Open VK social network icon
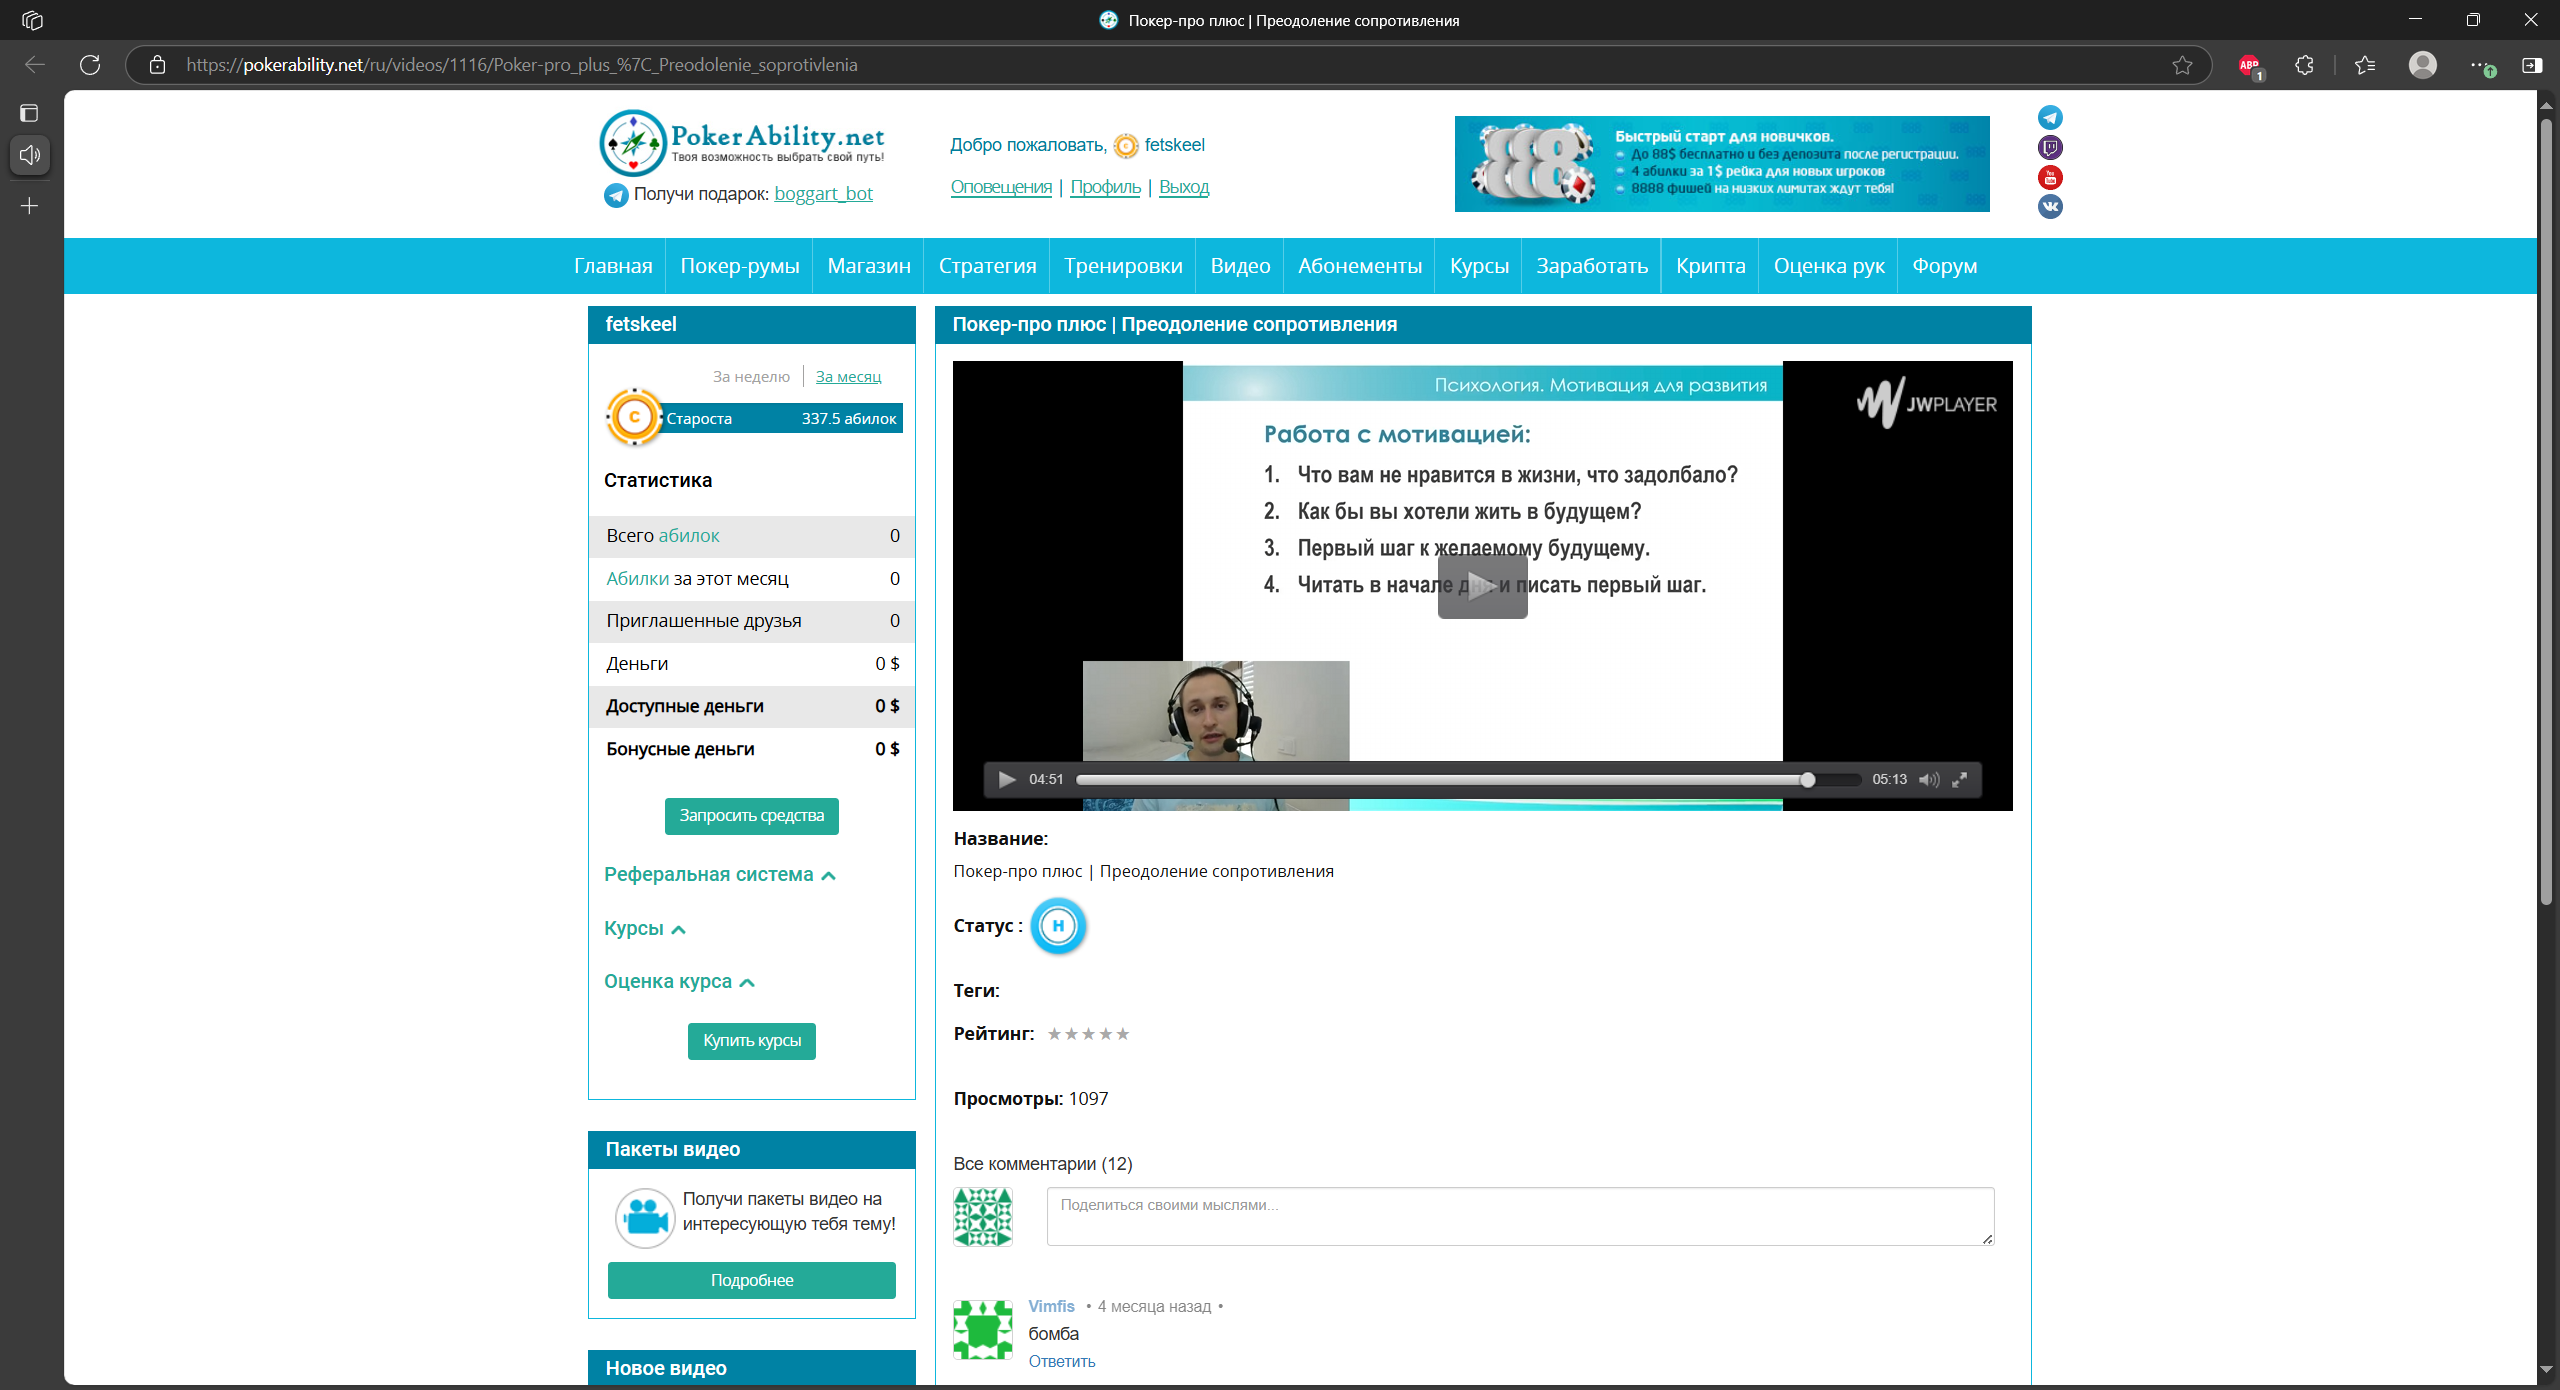Image resolution: width=2560 pixels, height=1390 pixels. coord(2050,206)
